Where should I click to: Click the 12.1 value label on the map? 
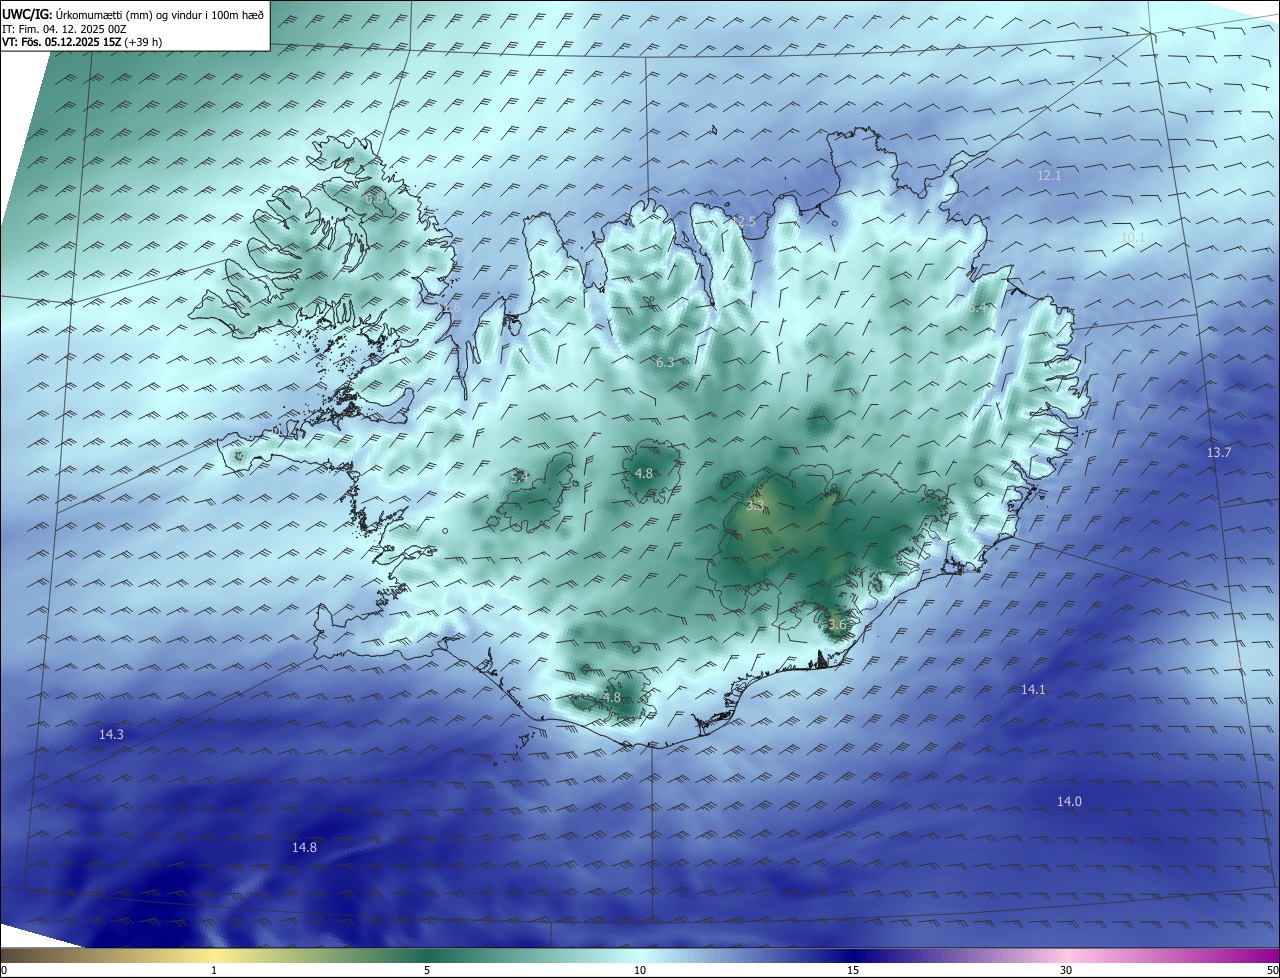pos(1049,175)
